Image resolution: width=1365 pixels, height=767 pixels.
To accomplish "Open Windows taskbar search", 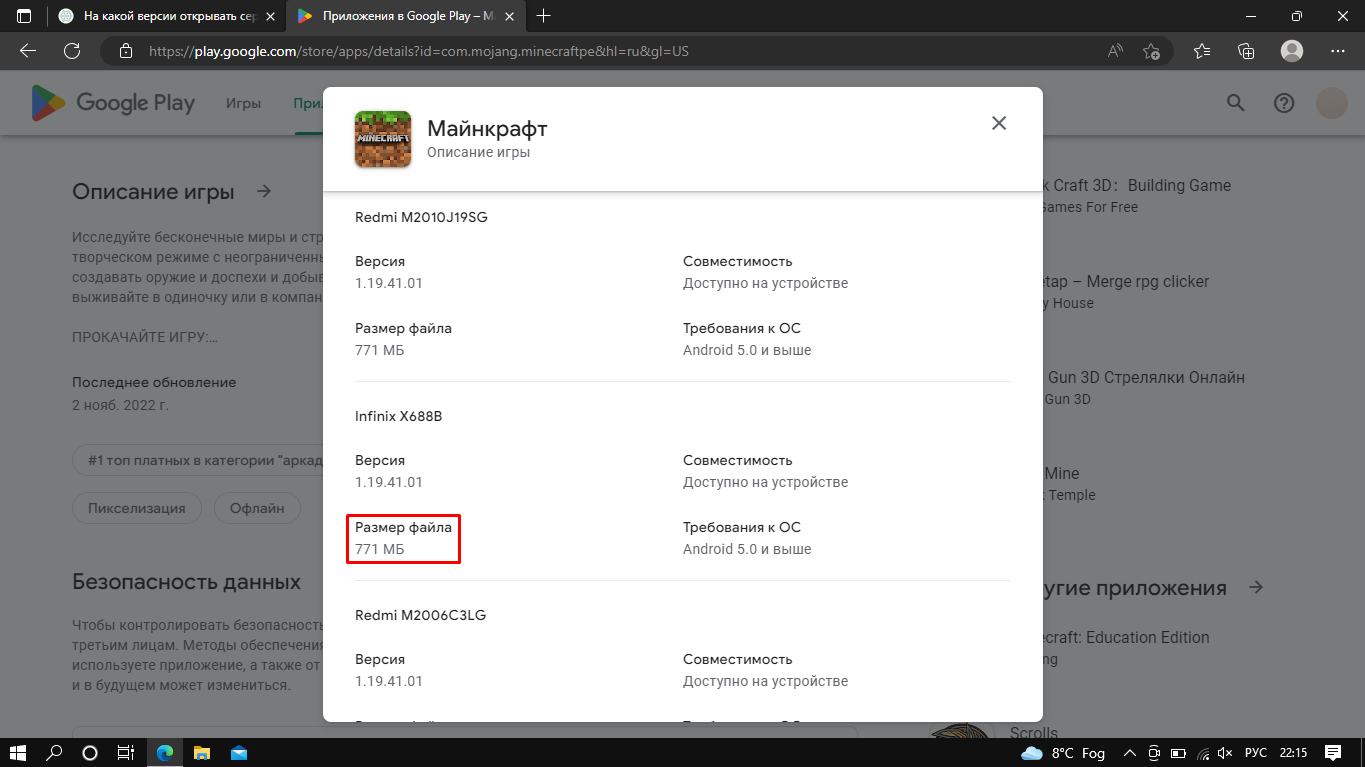I will click(54, 752).
